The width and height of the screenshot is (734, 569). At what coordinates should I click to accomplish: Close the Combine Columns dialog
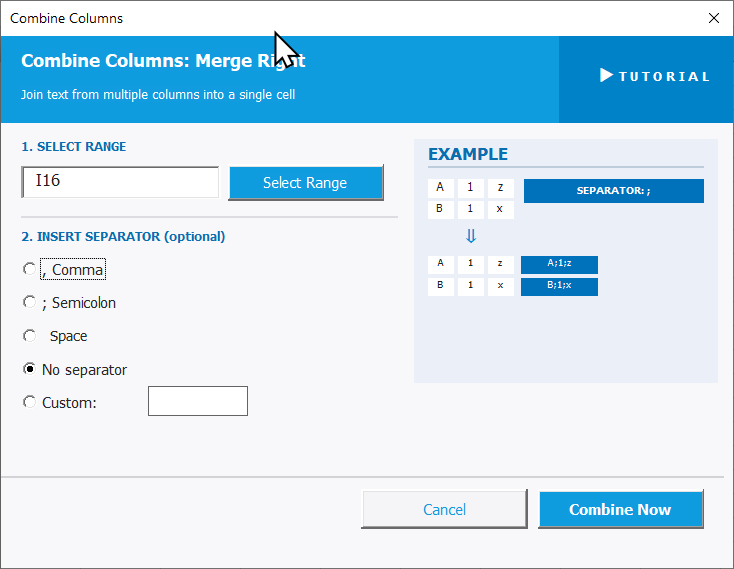click(x=713, y=18)
